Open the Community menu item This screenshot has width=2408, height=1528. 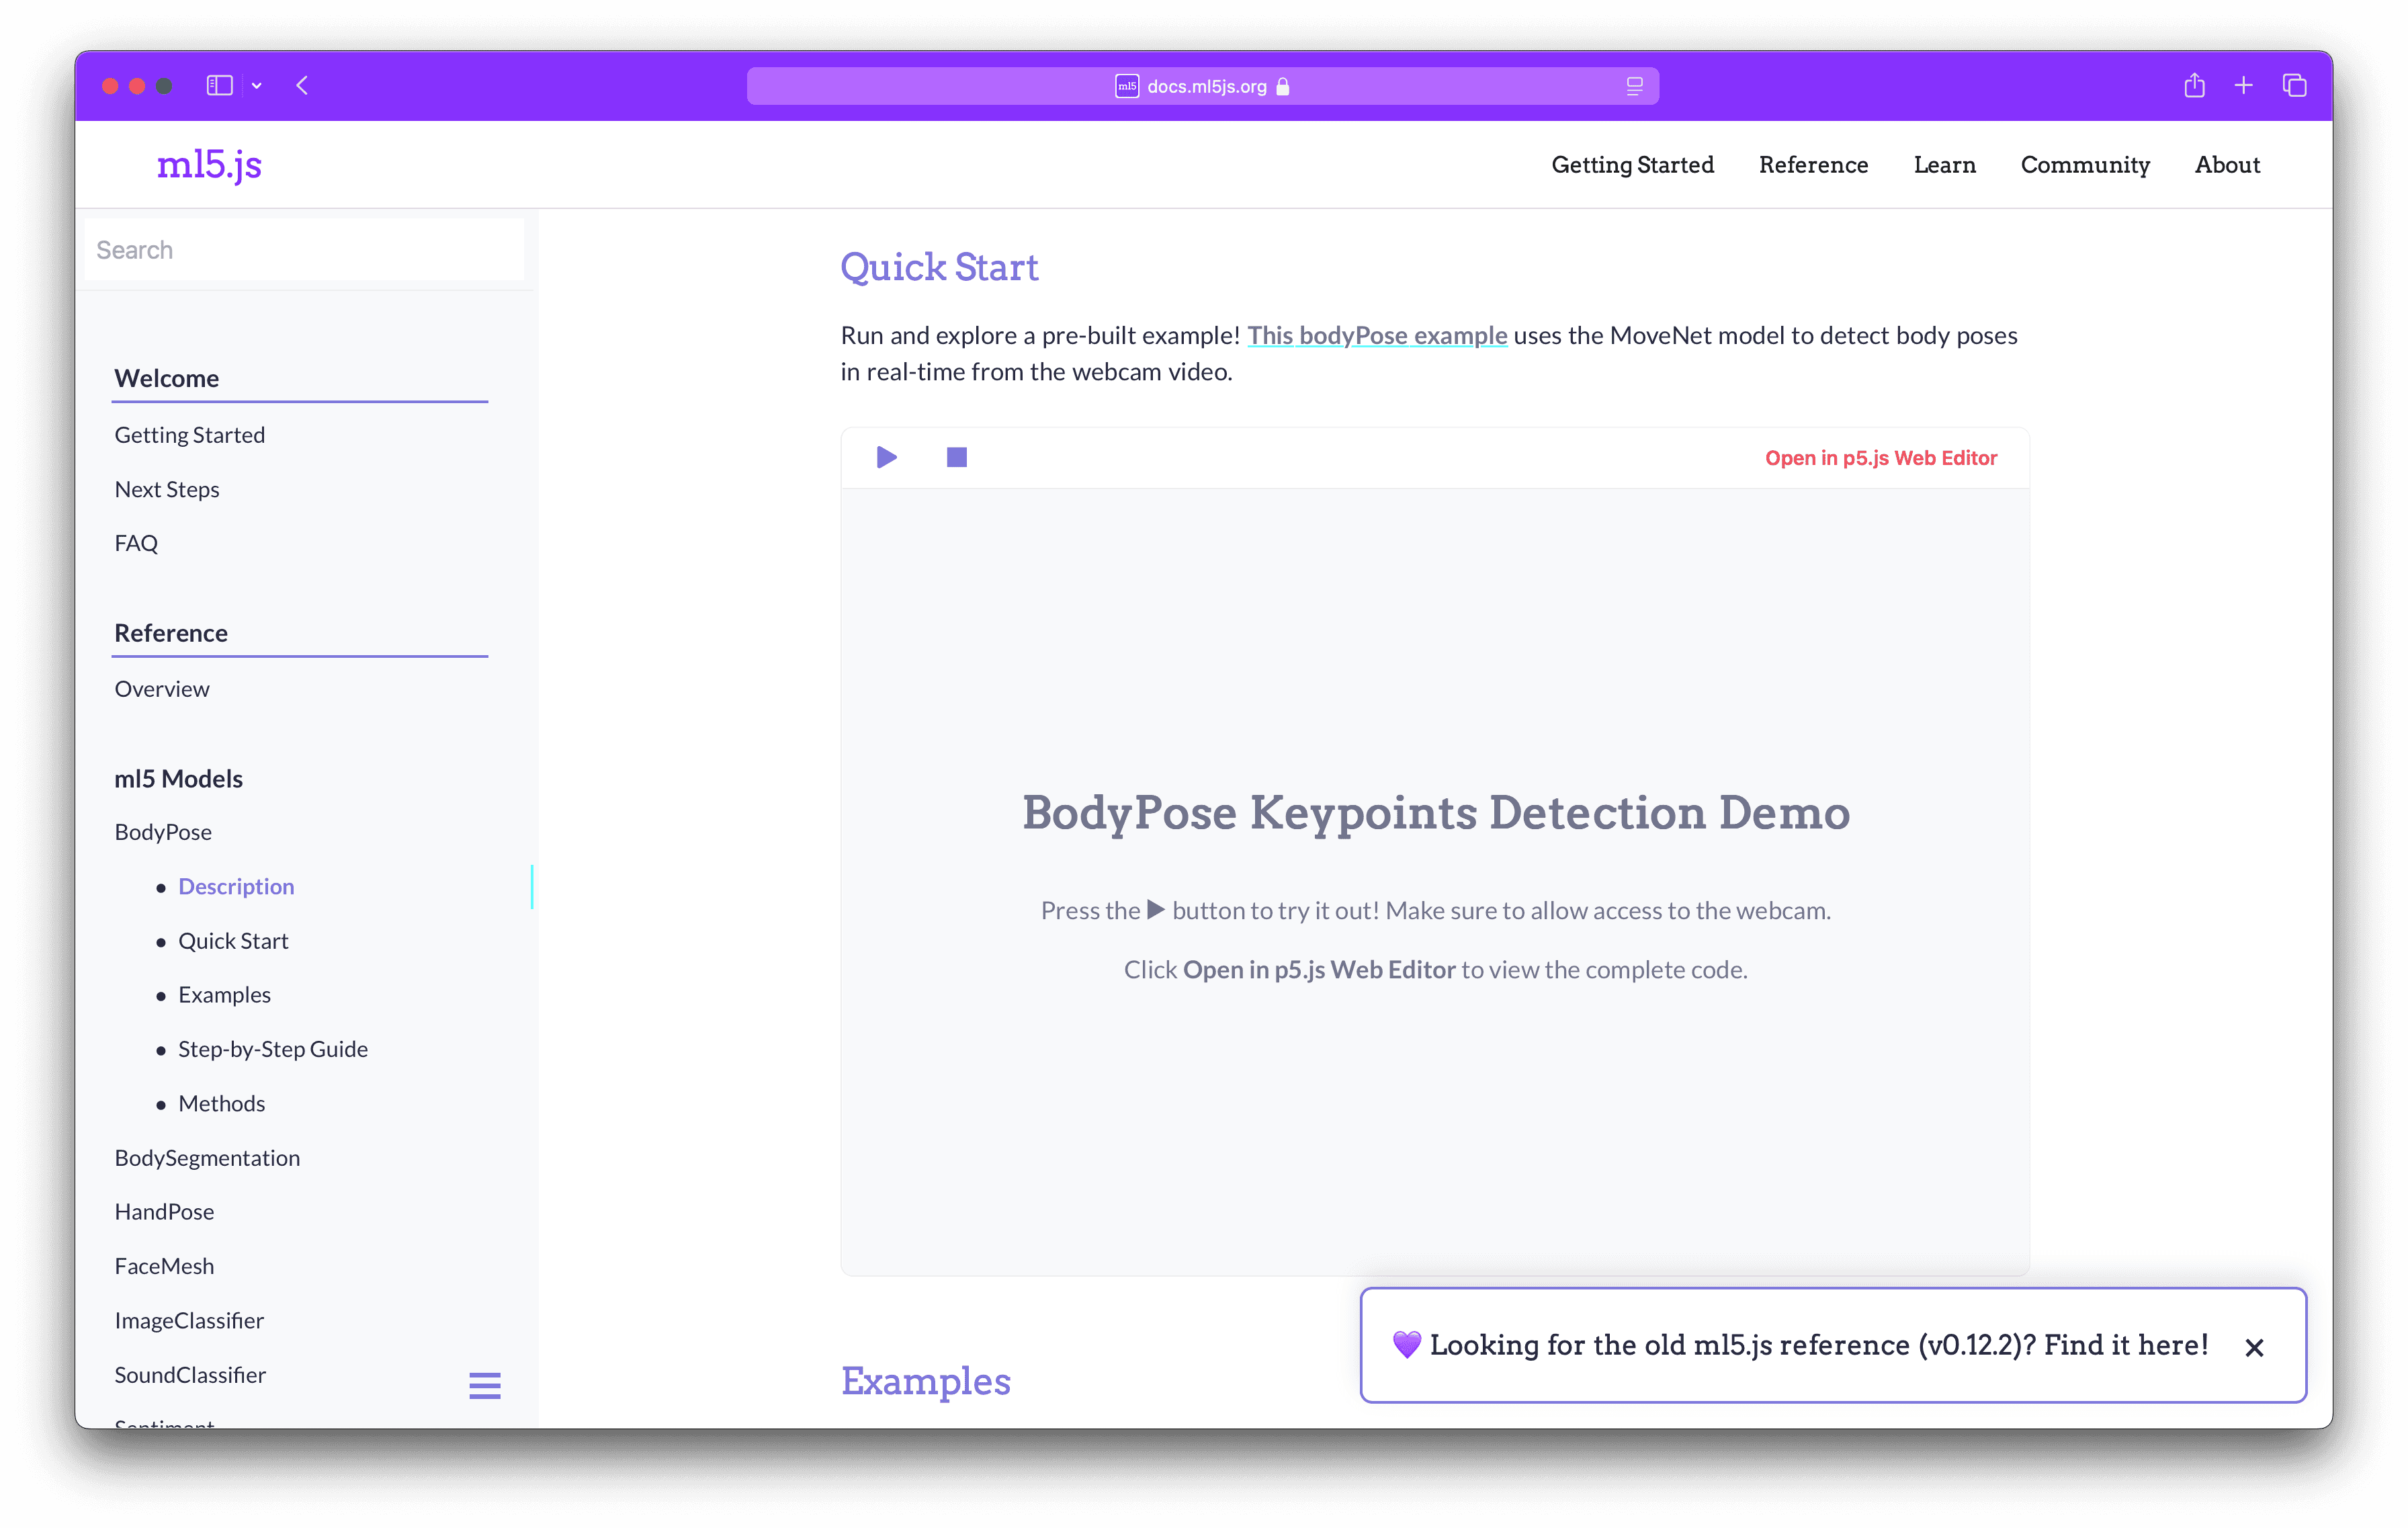pos(2085,165)
